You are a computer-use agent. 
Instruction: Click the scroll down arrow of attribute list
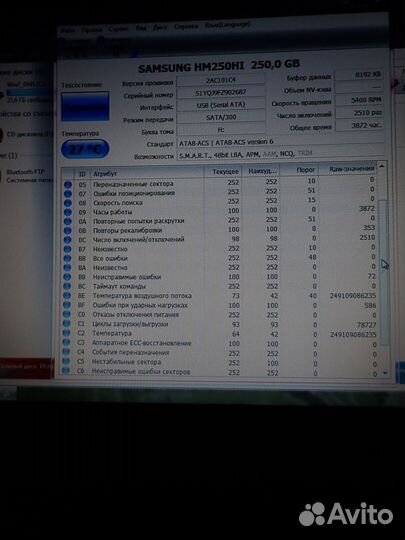(x=385, y=373)
